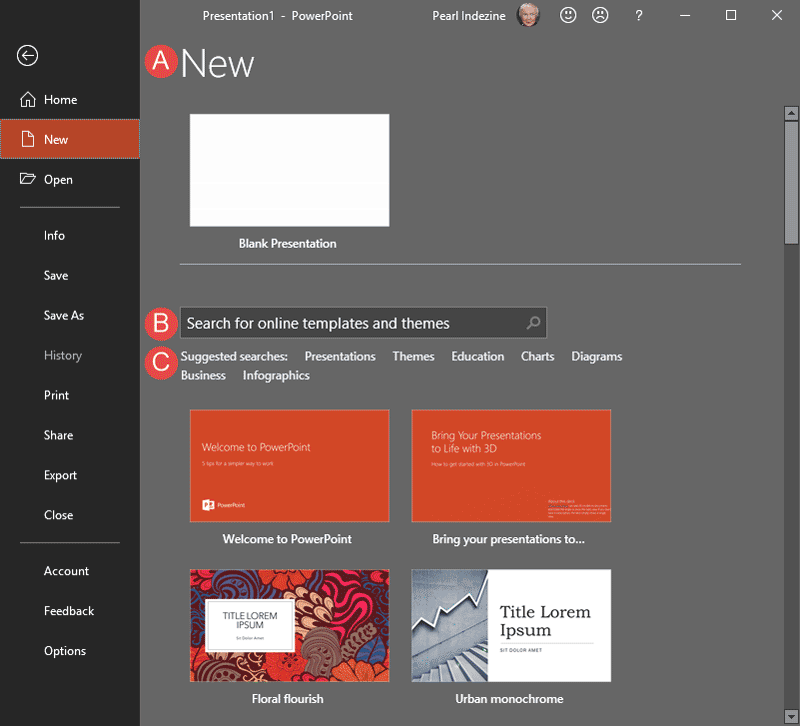
Task: Click the Infographics suggested search link
Action: (x=276, y=375)
